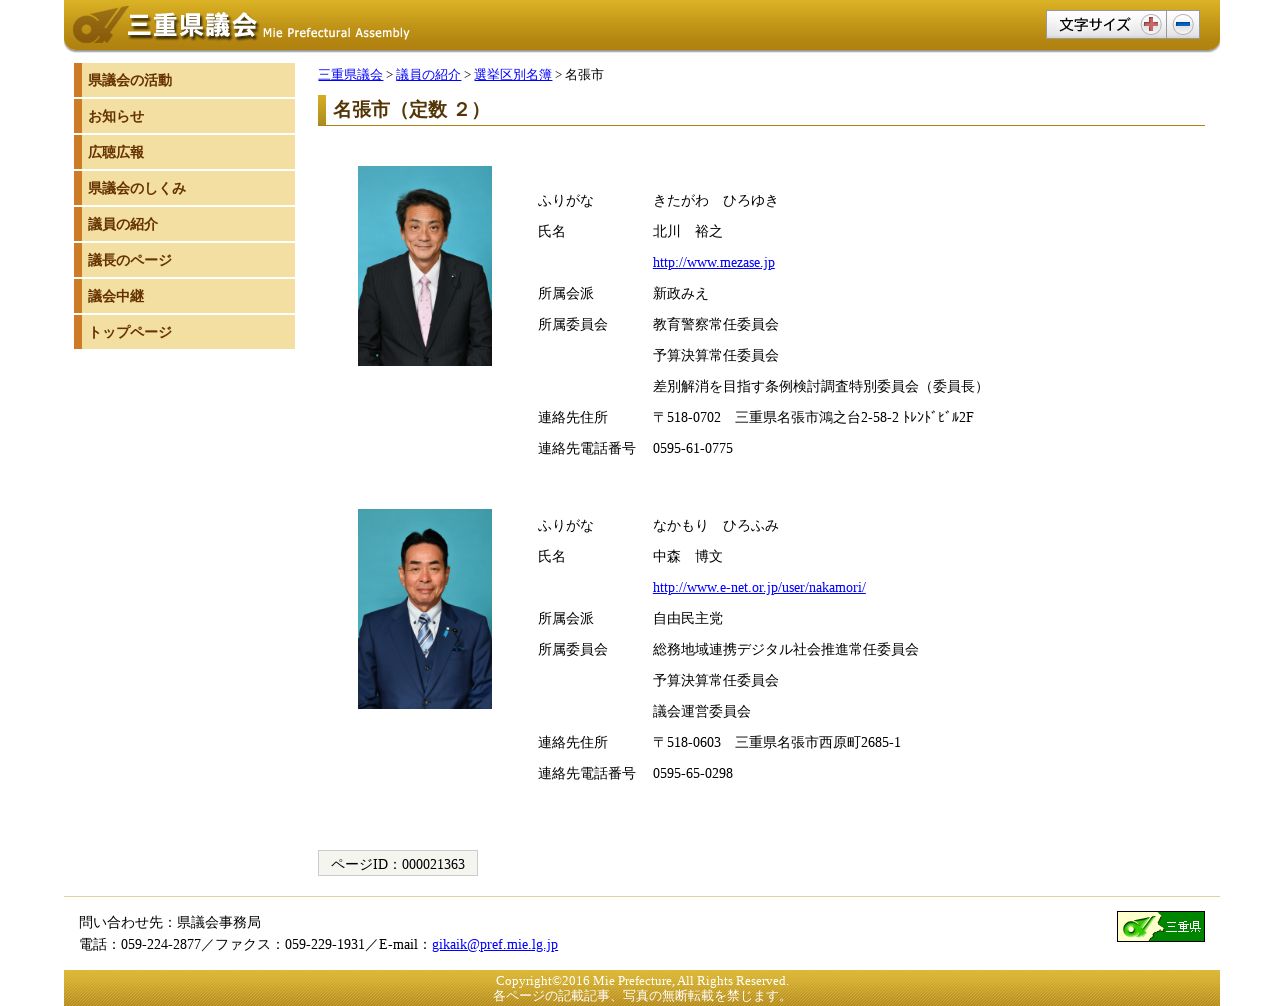This screenshot has height=1006, width=1284.
Task: Click phone number 0595-65-0298
Action: point(692,774)
